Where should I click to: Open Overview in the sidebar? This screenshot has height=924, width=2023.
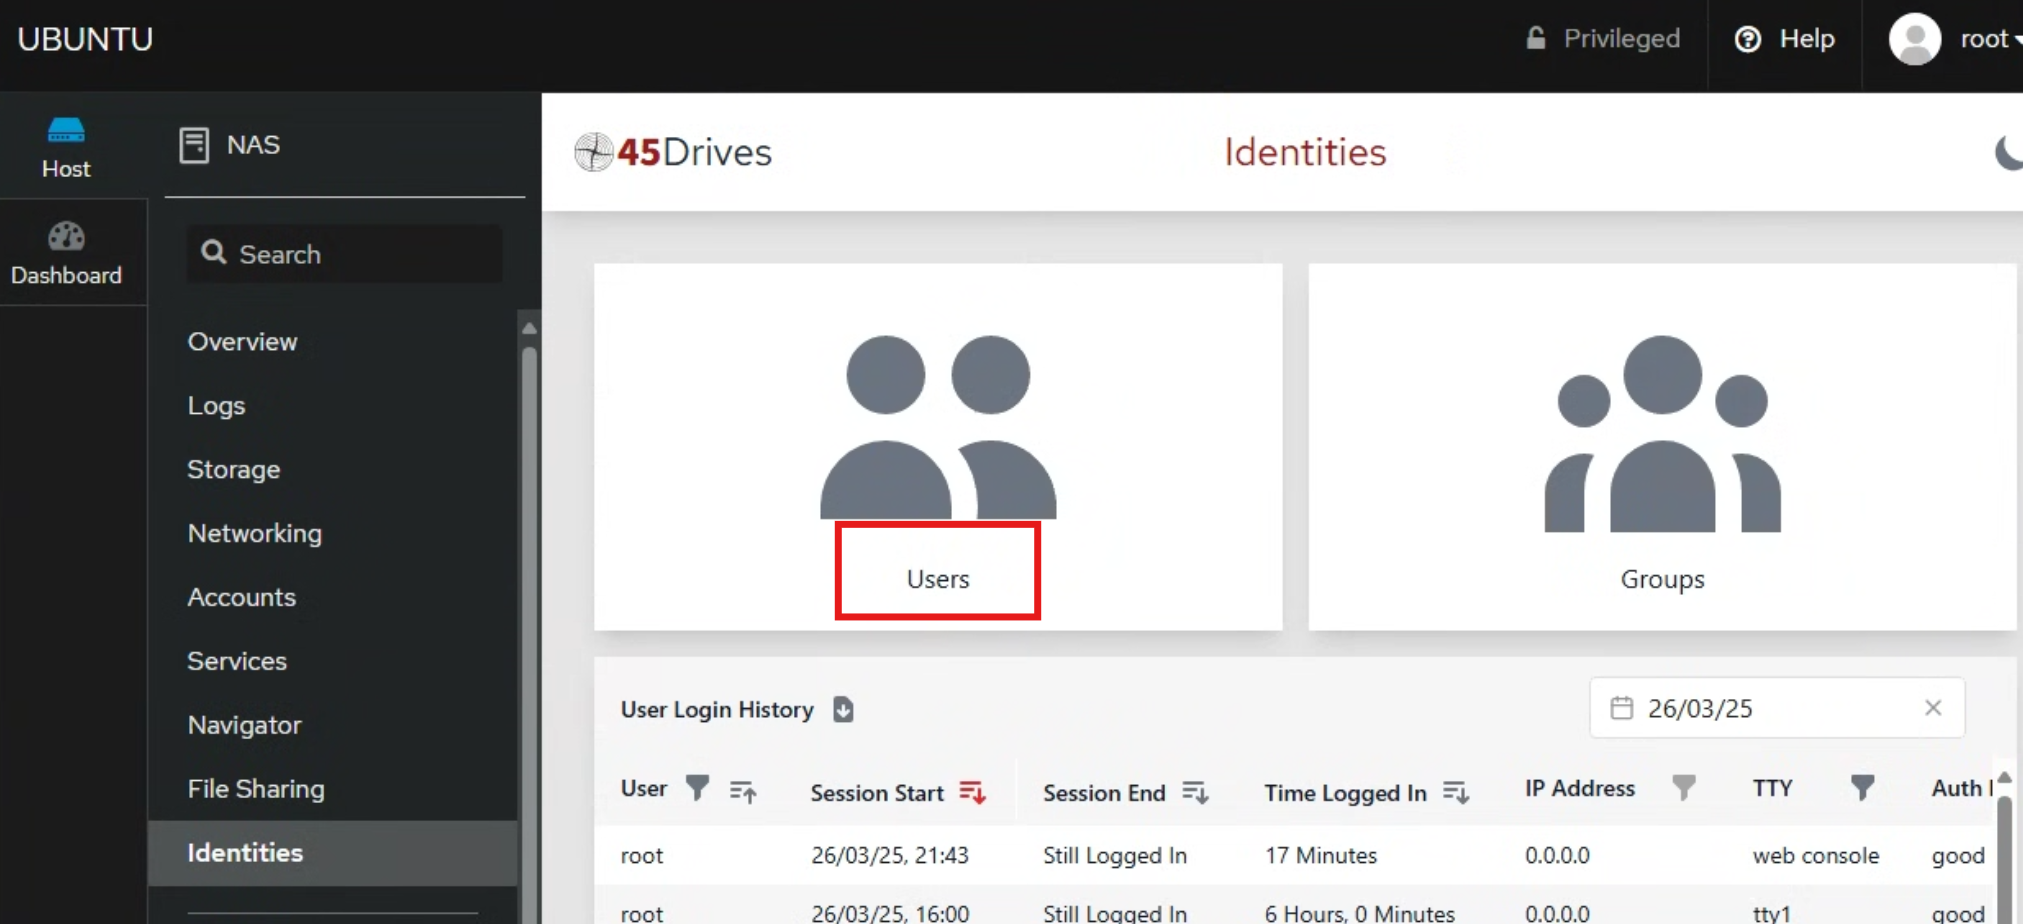click(243, 341)
